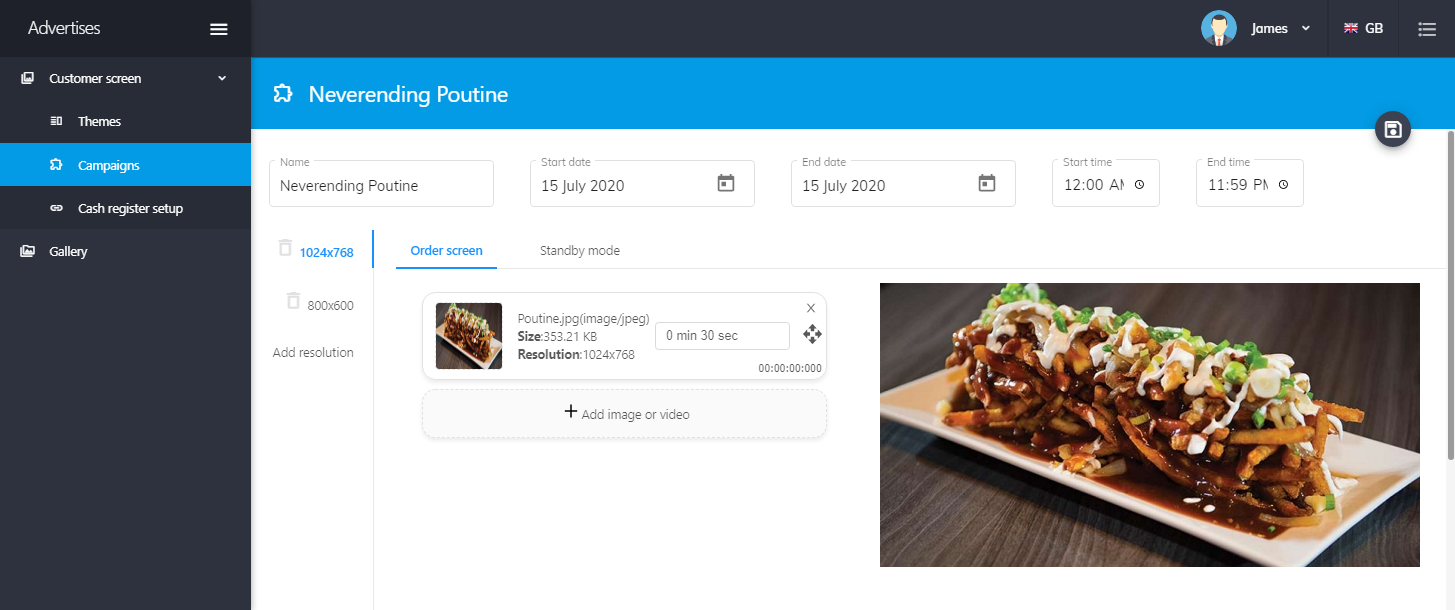
Task: Open the Start date calendar picker
Action: click(726, 184)
